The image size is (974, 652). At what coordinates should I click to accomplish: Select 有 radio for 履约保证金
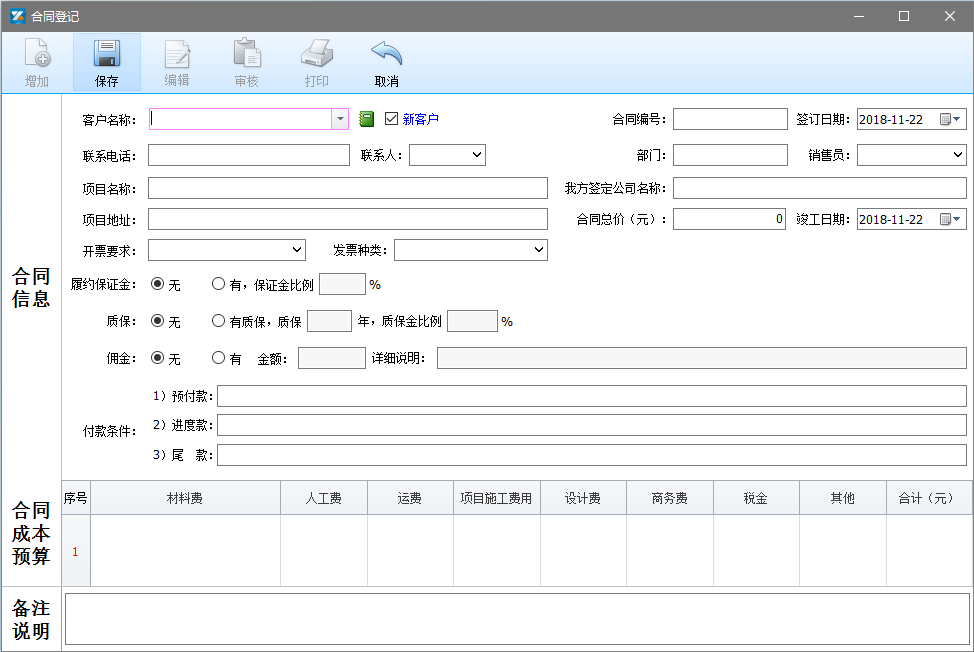click(x=218, y=284)
